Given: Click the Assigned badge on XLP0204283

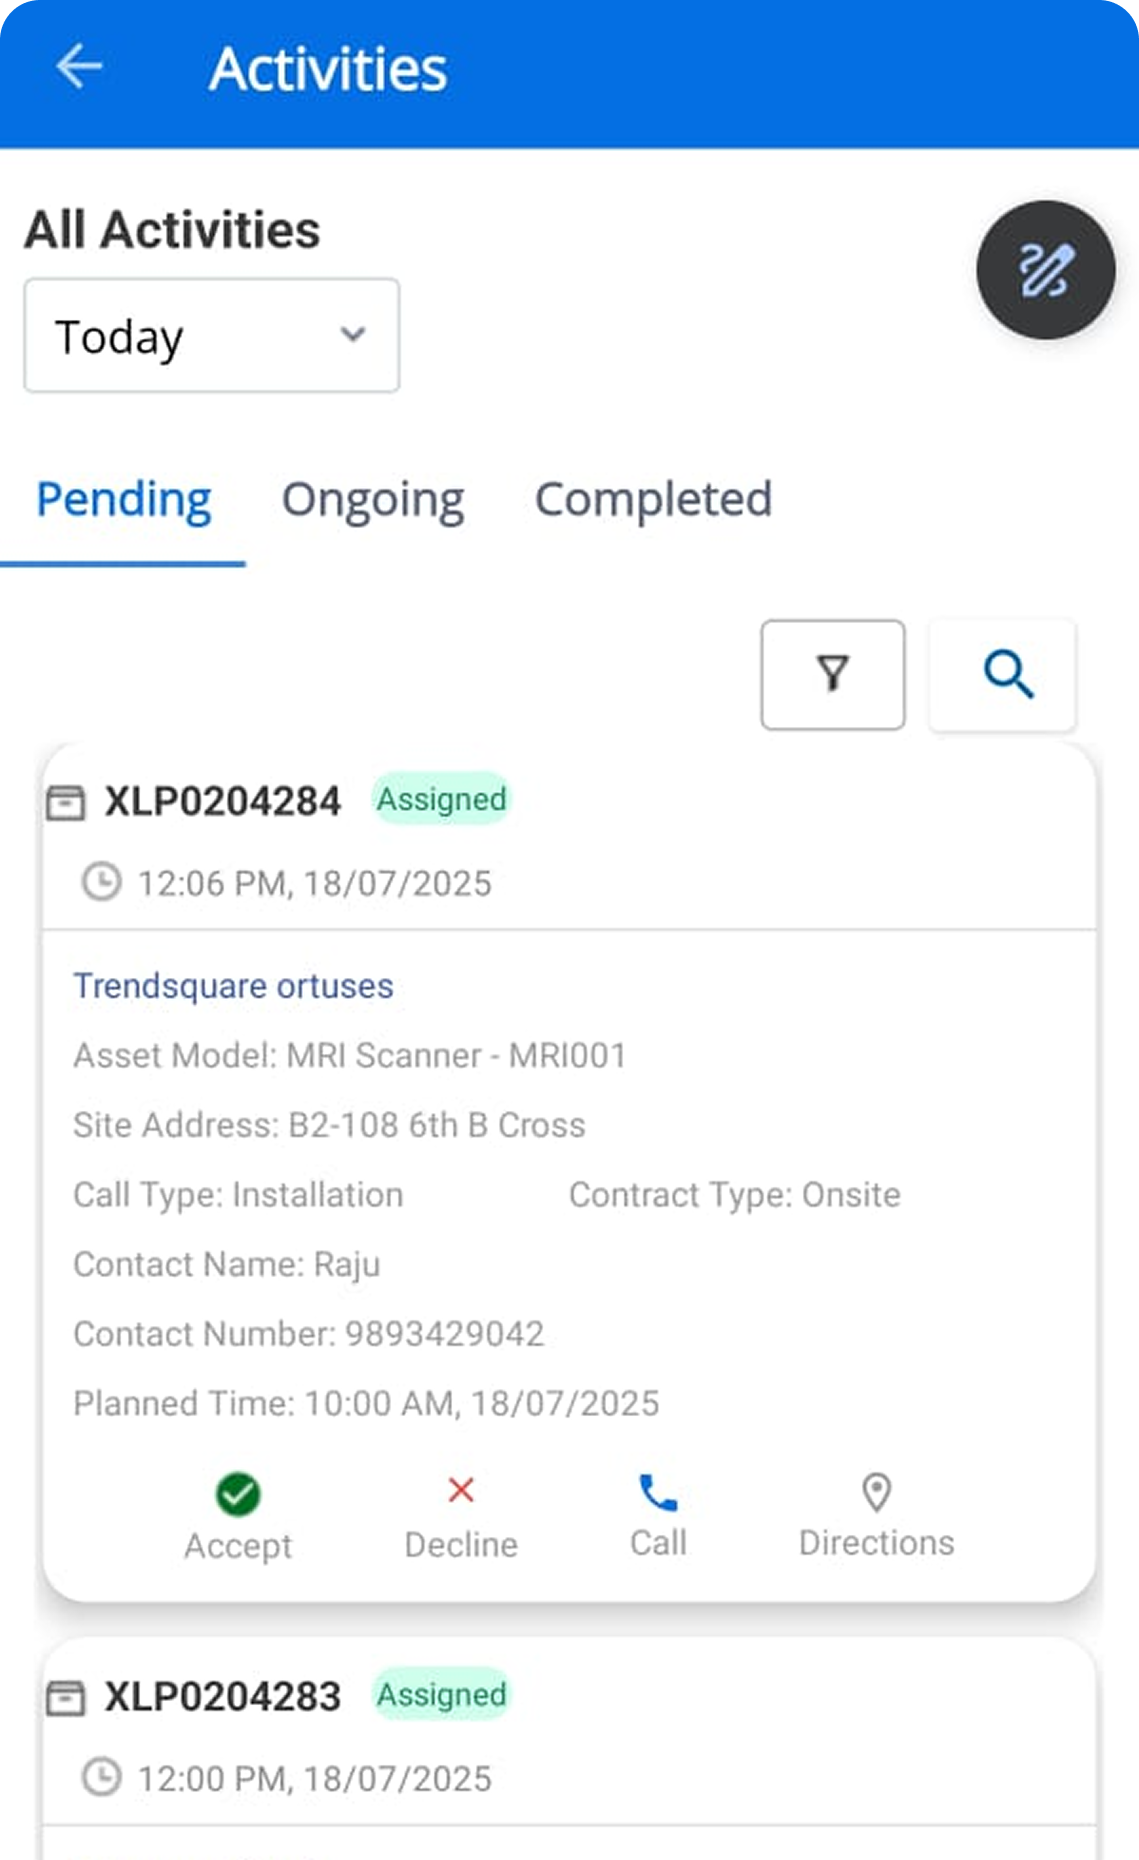Looking at the screenshot, I should pos(441,1694).
